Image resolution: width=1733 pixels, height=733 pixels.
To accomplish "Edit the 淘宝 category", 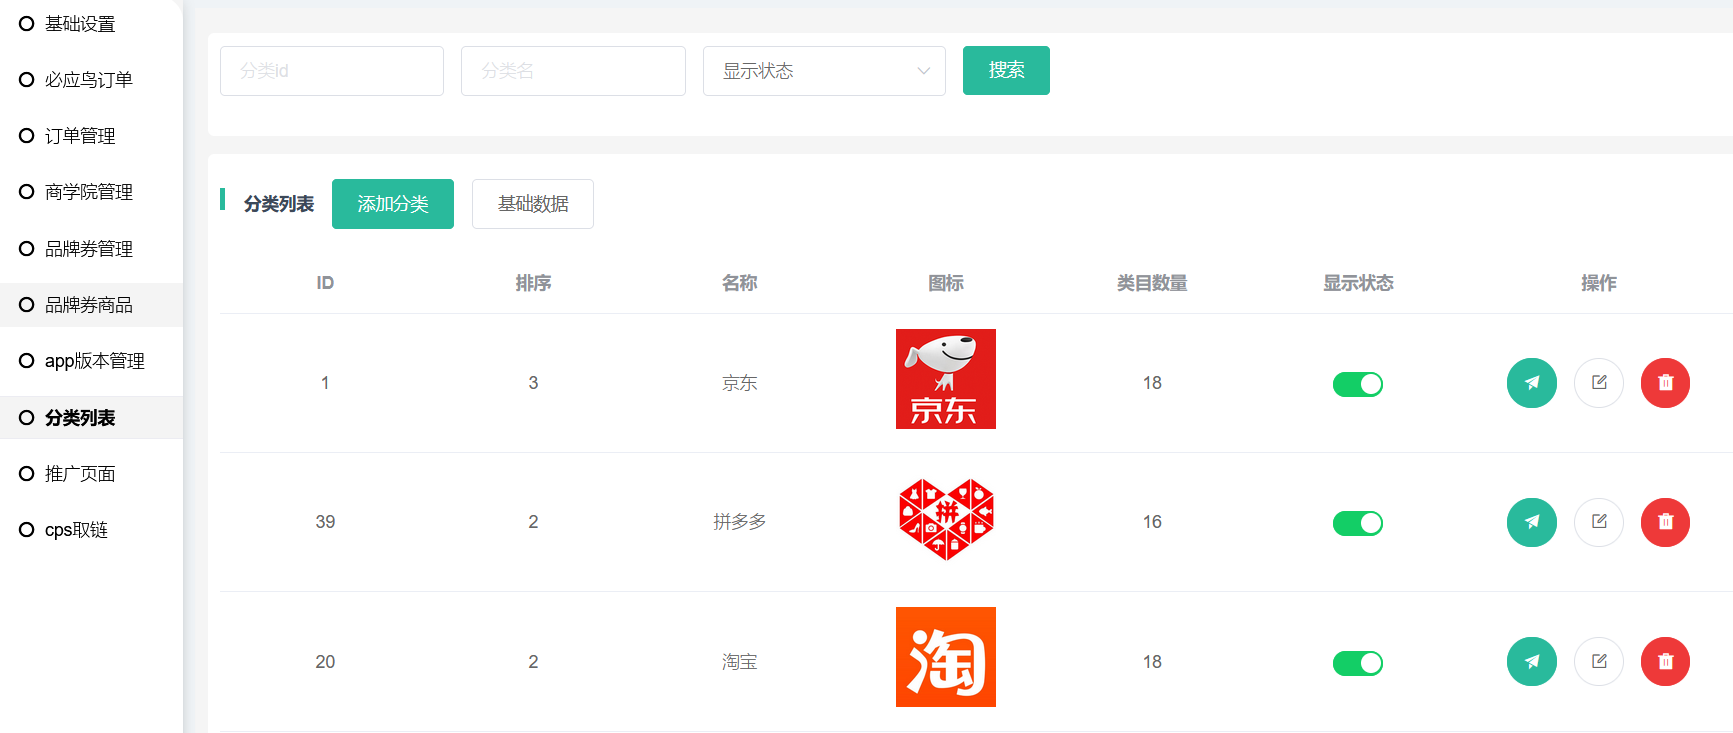I will 1599,661.
